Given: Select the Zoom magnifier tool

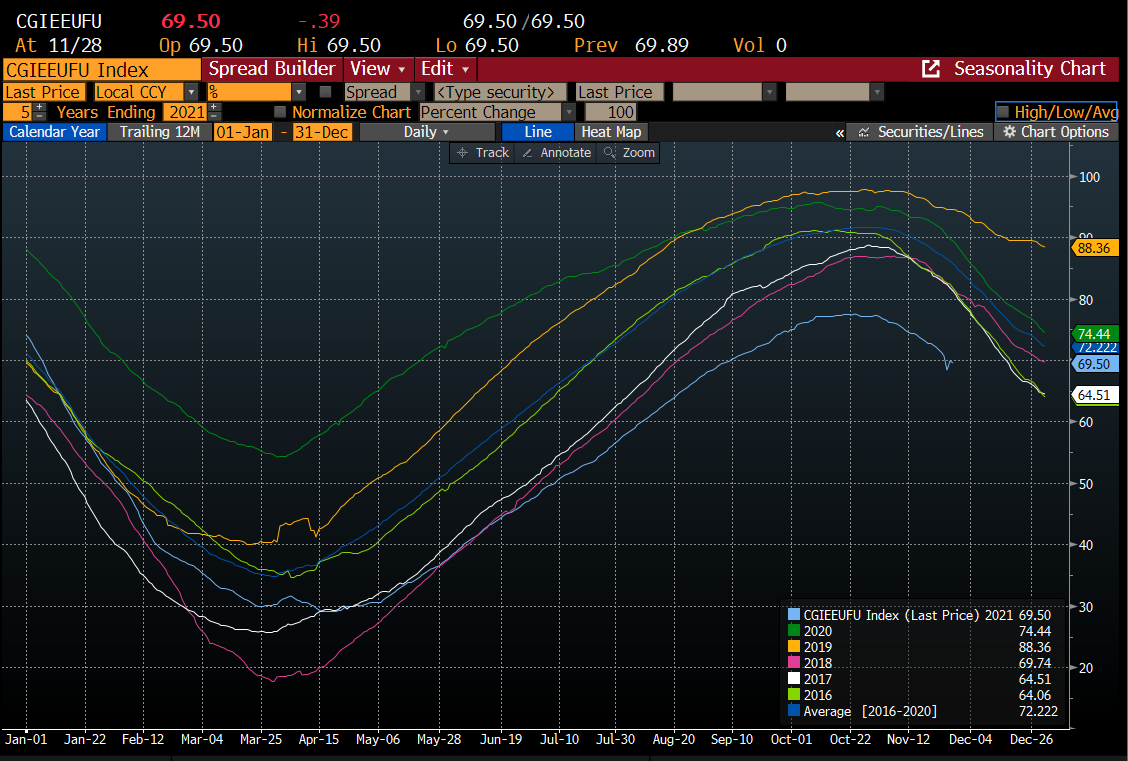Looking at the screenshot, I should [x=628, y=153].
